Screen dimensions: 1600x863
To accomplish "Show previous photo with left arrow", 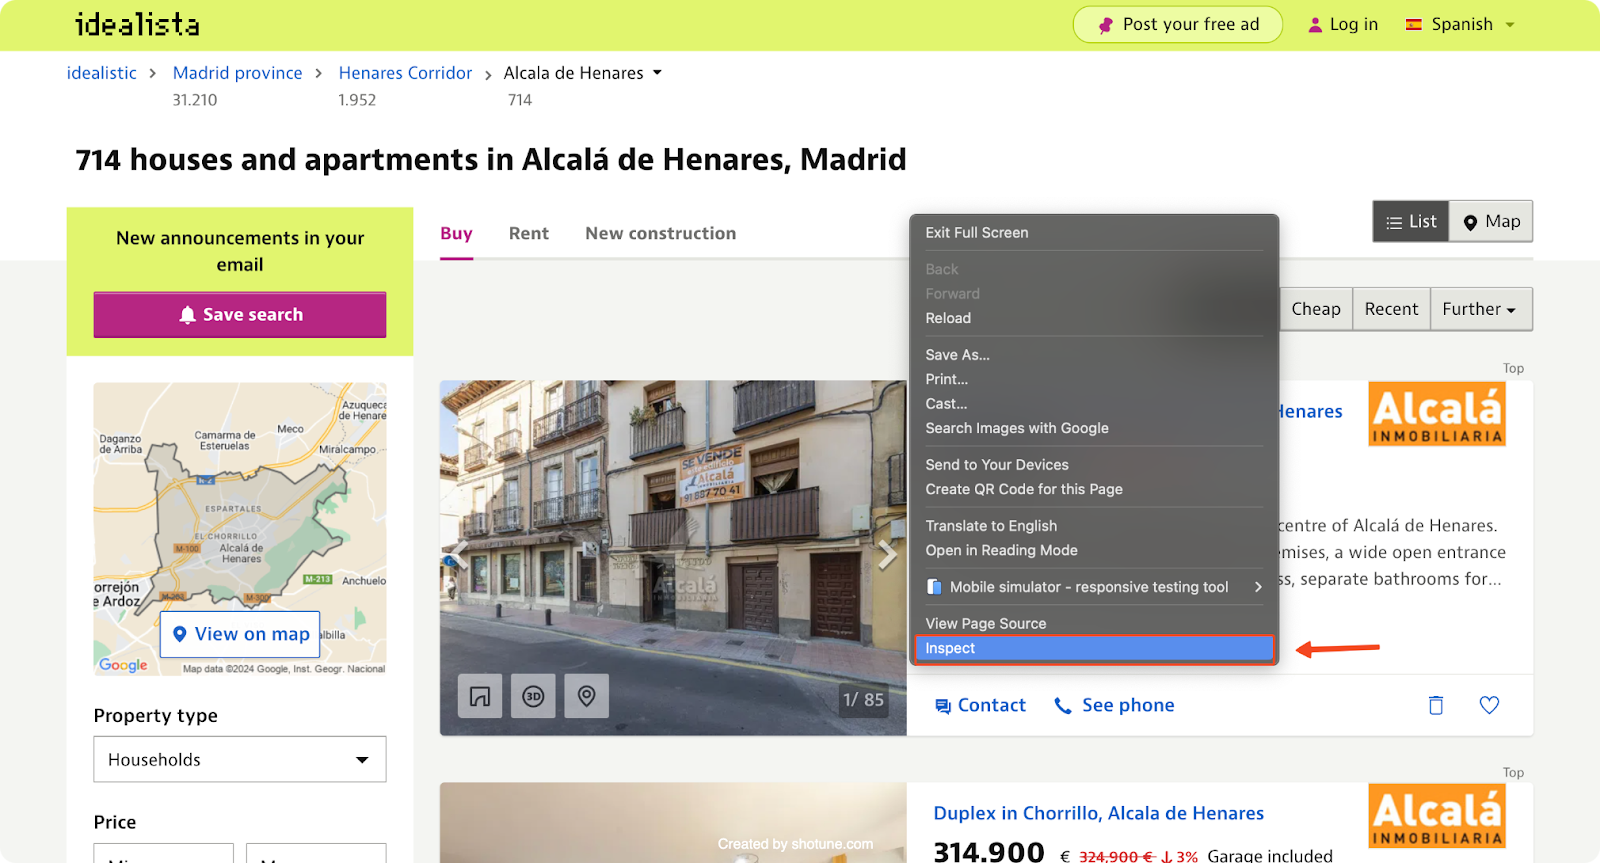I will click(458, 555).
